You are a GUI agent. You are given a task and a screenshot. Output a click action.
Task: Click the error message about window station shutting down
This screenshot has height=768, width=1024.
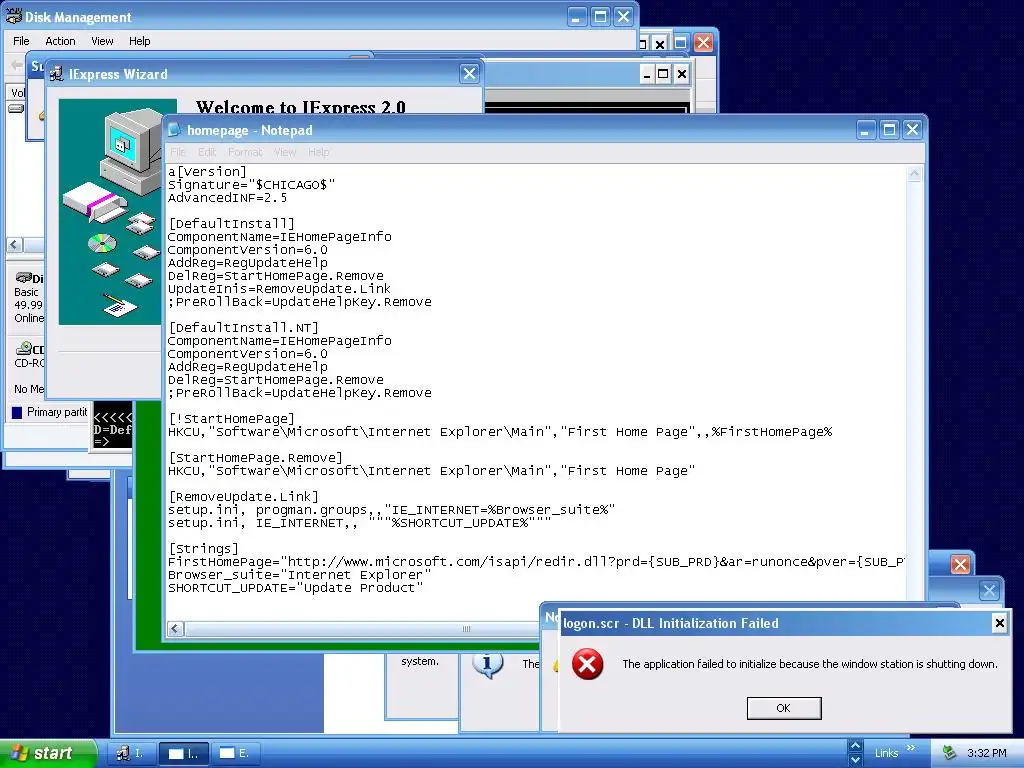(x=810, y=664)
